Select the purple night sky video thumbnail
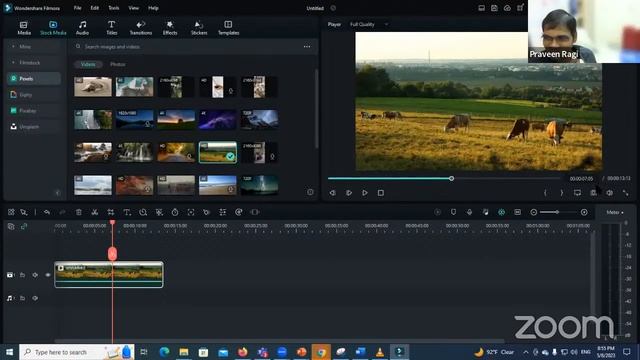 pyautogui.click(x=218, y=119)
